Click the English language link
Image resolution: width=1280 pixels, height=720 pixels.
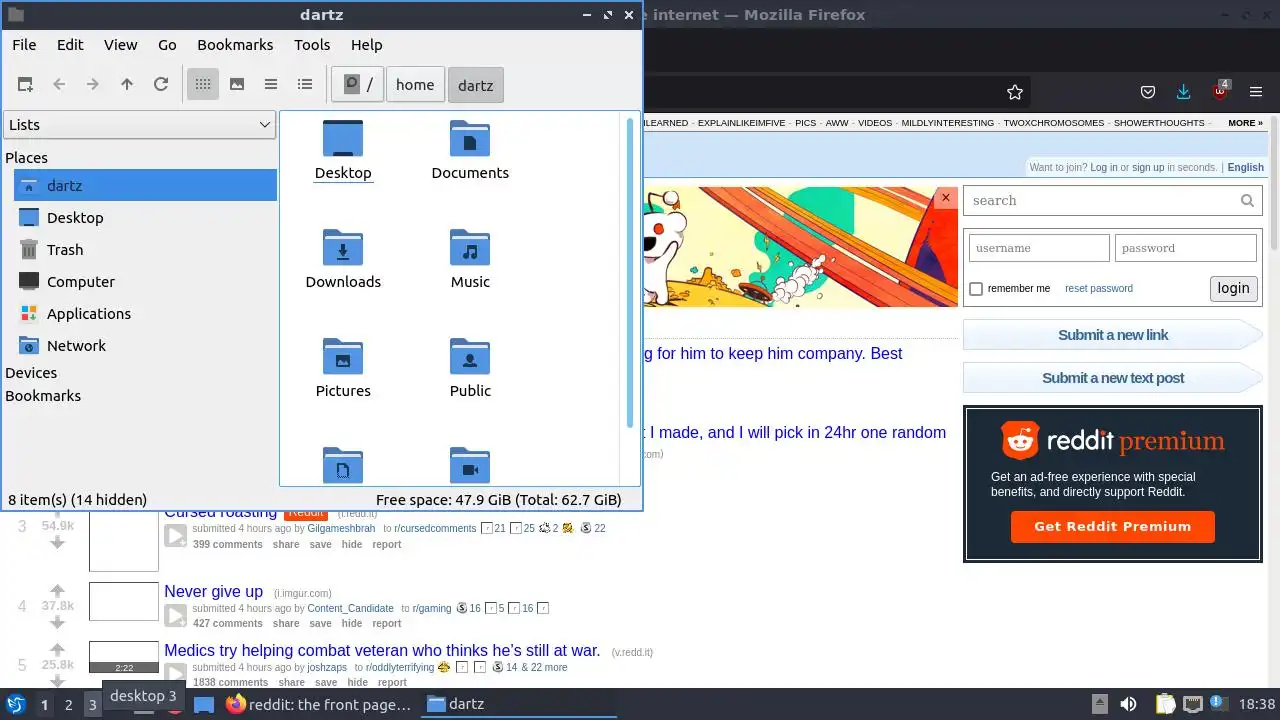coord(1246,167)
